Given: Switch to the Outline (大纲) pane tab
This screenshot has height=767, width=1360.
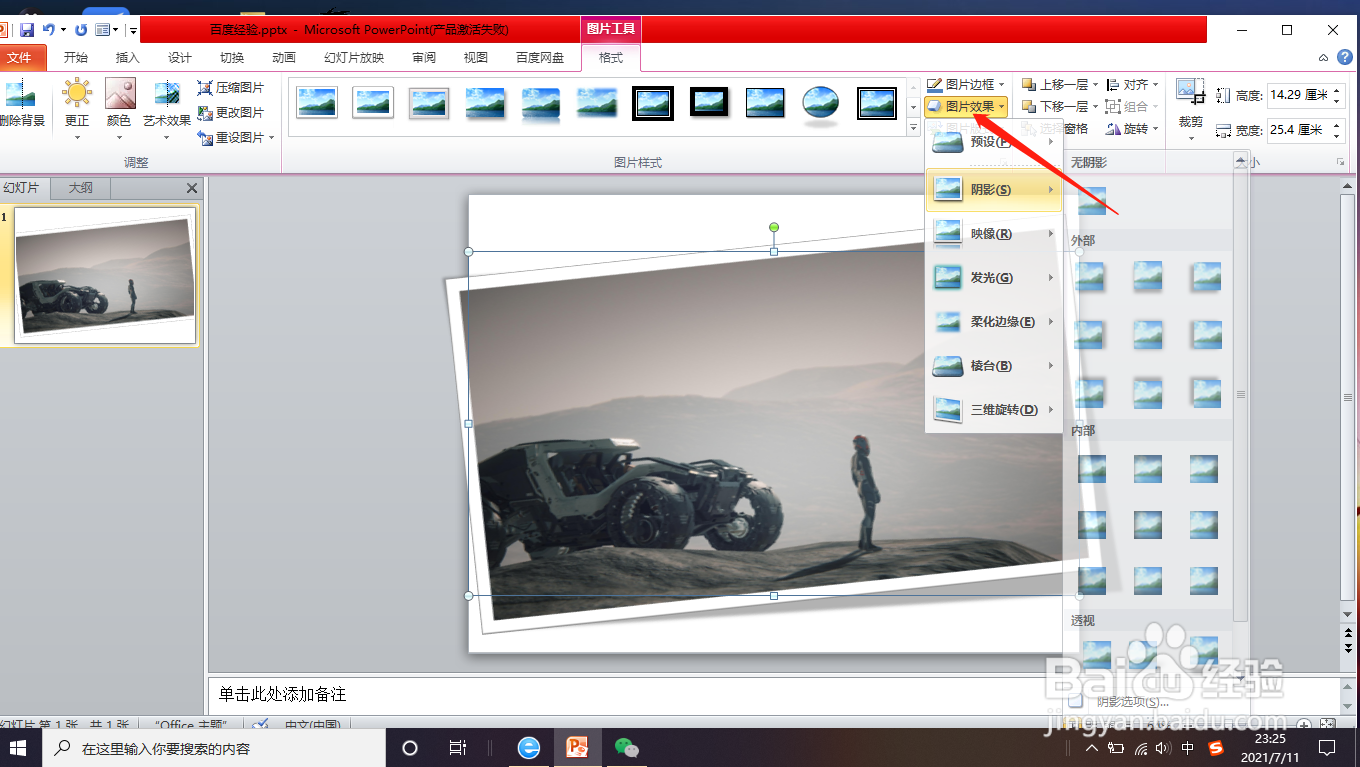Looking at the screenshot, I should click(80, 188).
